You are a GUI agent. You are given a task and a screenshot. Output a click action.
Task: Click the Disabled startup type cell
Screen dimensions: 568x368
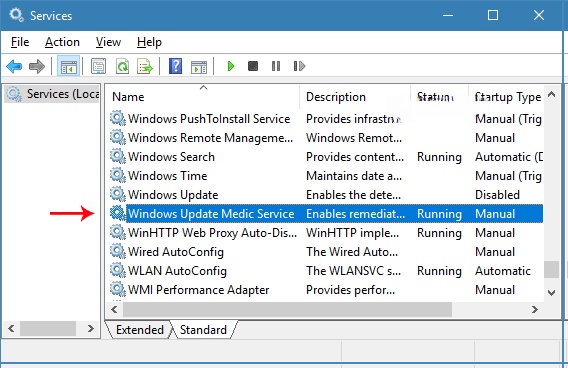point(497,195)
